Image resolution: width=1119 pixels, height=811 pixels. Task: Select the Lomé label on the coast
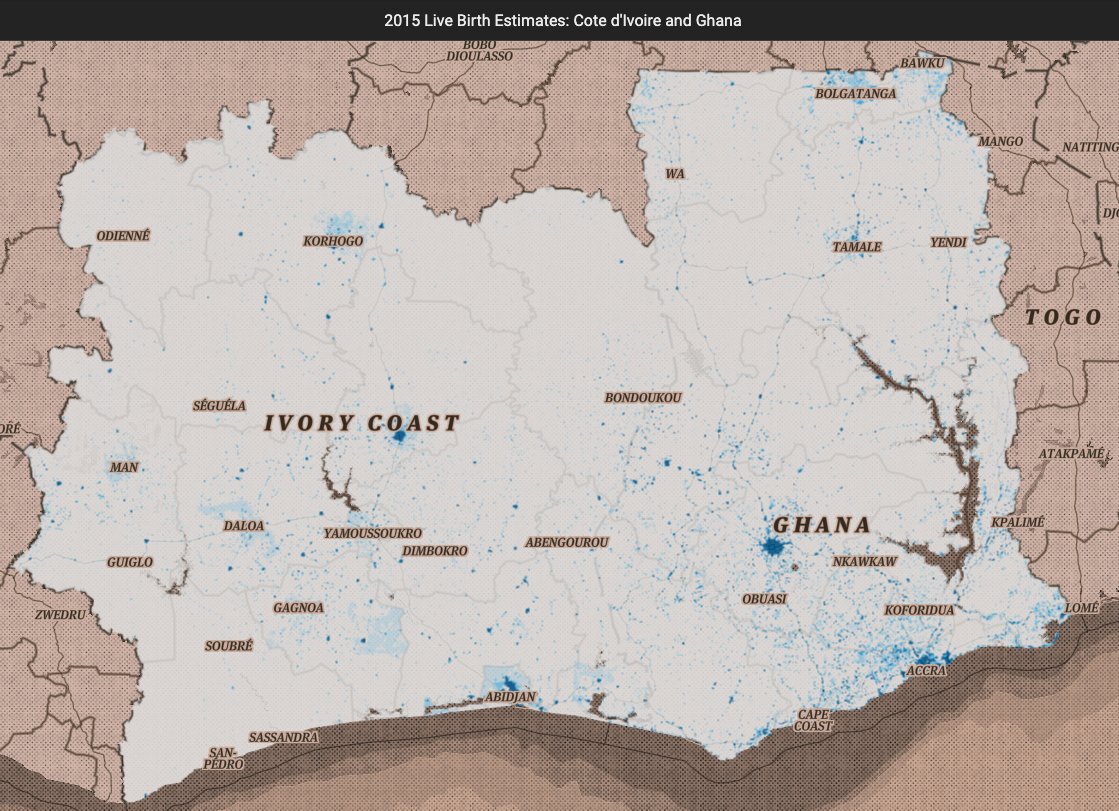pos(1082,608)
